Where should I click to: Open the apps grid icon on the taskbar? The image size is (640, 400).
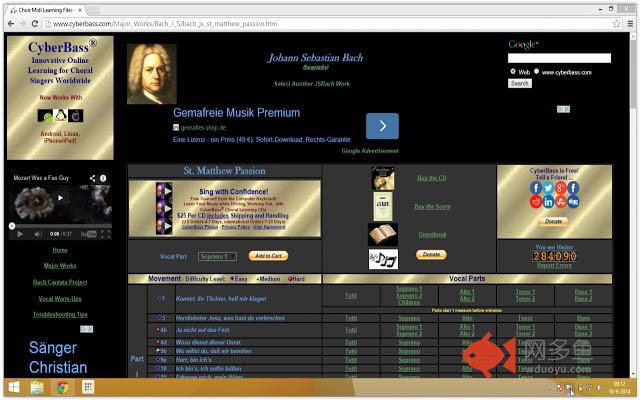click(x=88, y=387)
